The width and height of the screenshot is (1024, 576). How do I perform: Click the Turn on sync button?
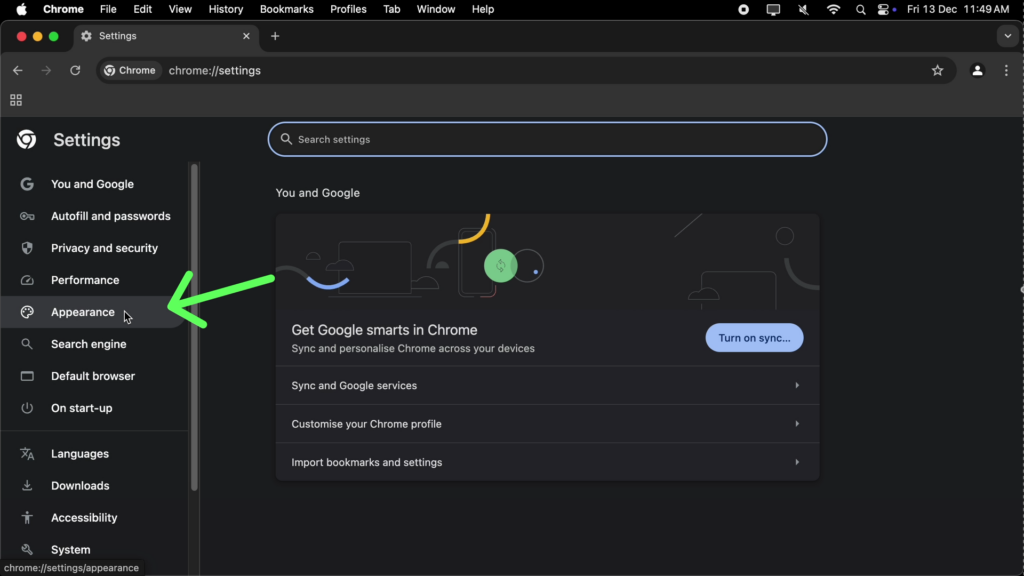[754, 338]
